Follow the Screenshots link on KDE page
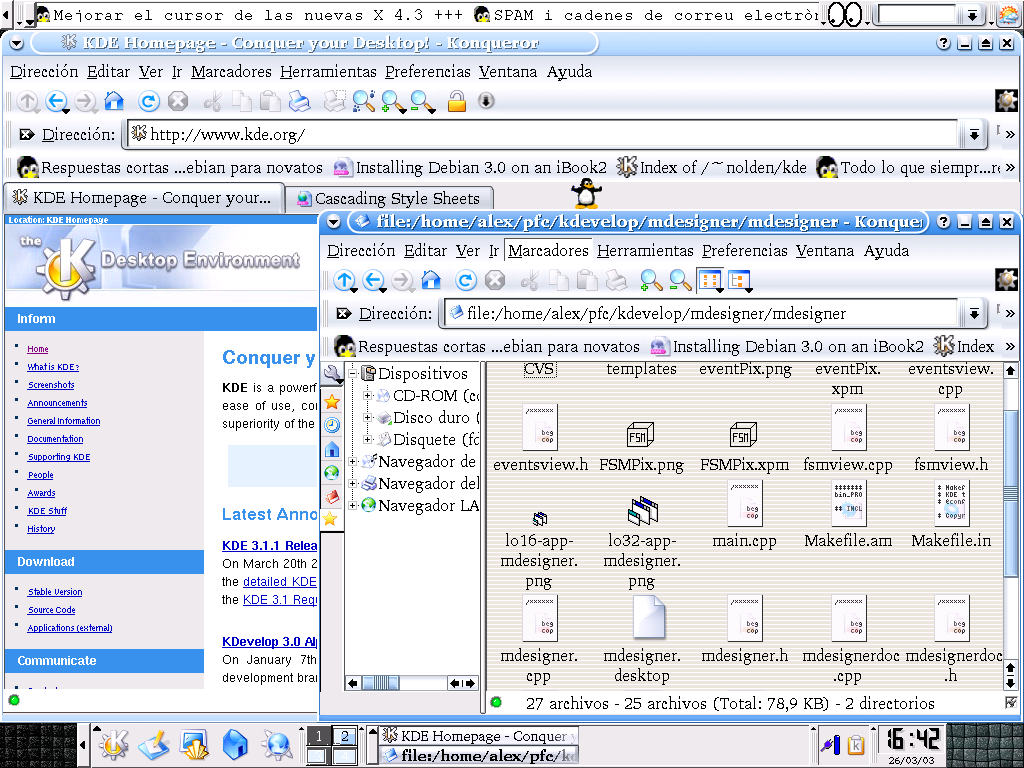The height and width of the screenshot is (768, 1024). pyautogui.click(x=51, y=385)
